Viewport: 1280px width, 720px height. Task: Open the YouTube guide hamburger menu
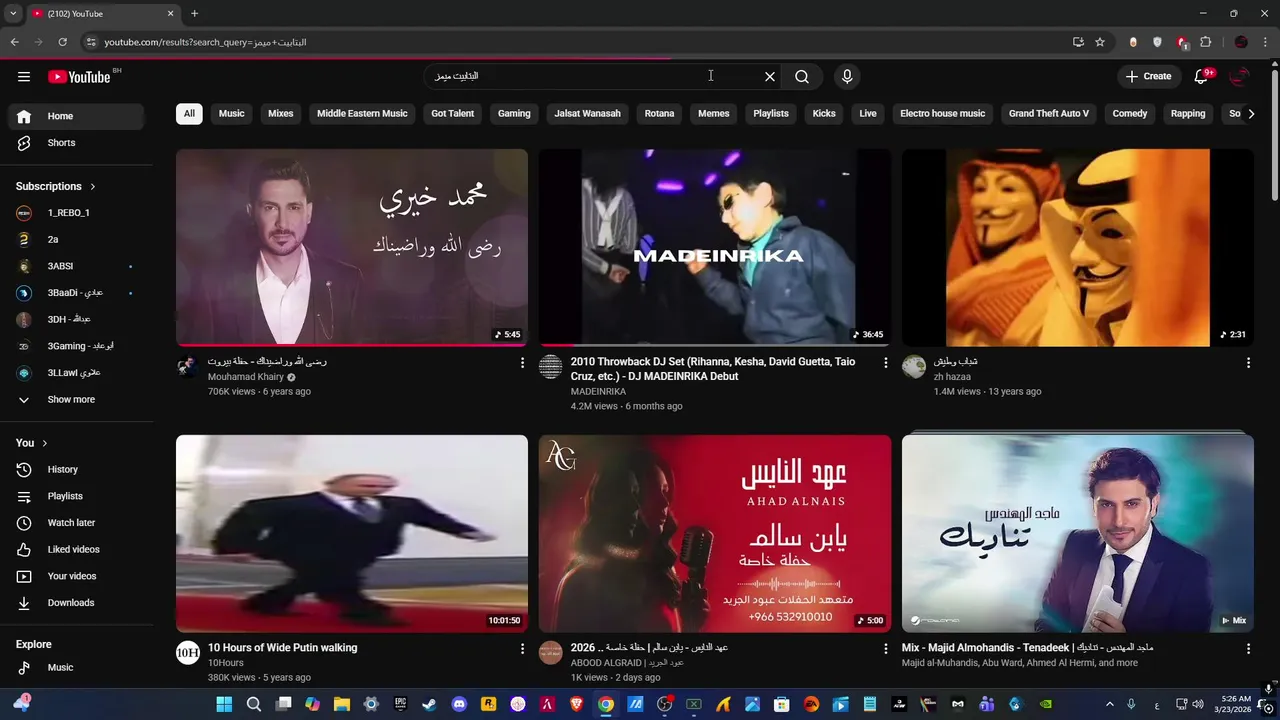(24, 77)
